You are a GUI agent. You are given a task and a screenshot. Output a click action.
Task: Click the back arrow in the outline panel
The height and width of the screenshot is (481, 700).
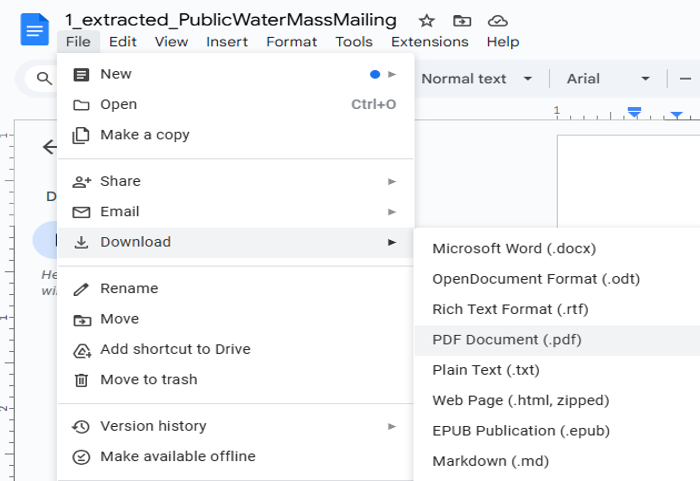pos(50,146)
